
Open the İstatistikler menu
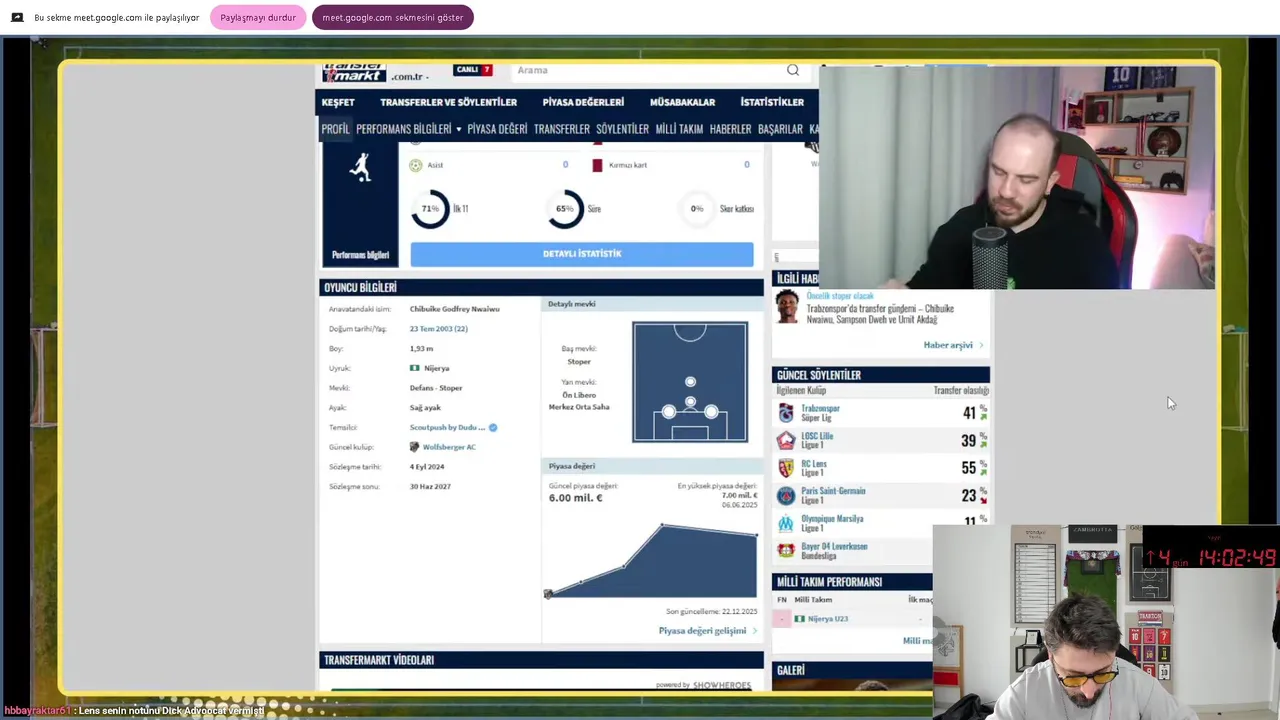coord(772,102)
